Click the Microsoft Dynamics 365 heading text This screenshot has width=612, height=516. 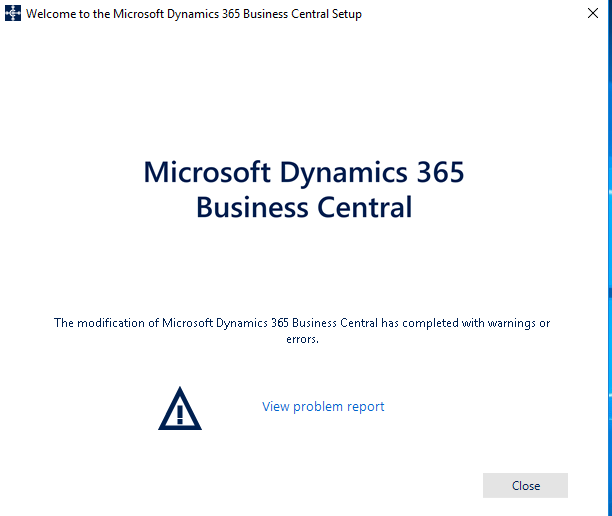(x=304, y=172)
